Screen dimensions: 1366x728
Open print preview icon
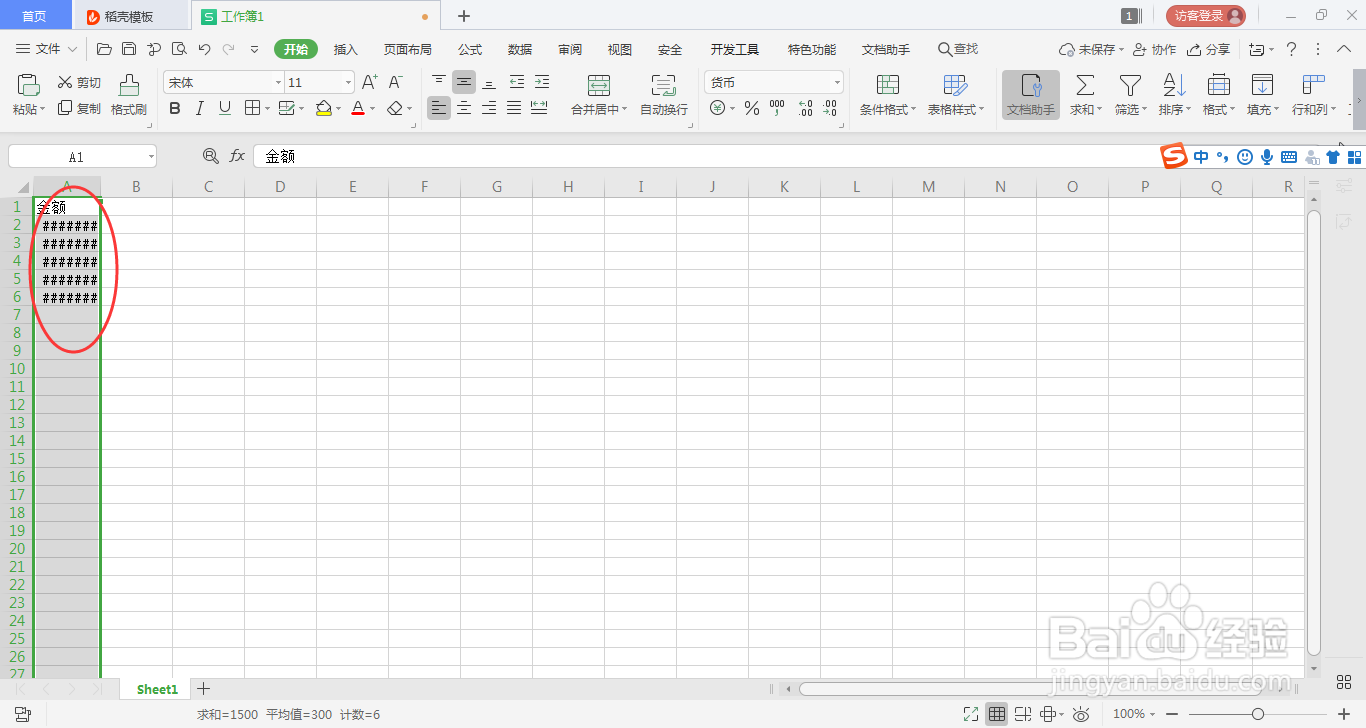coord(179,49)
